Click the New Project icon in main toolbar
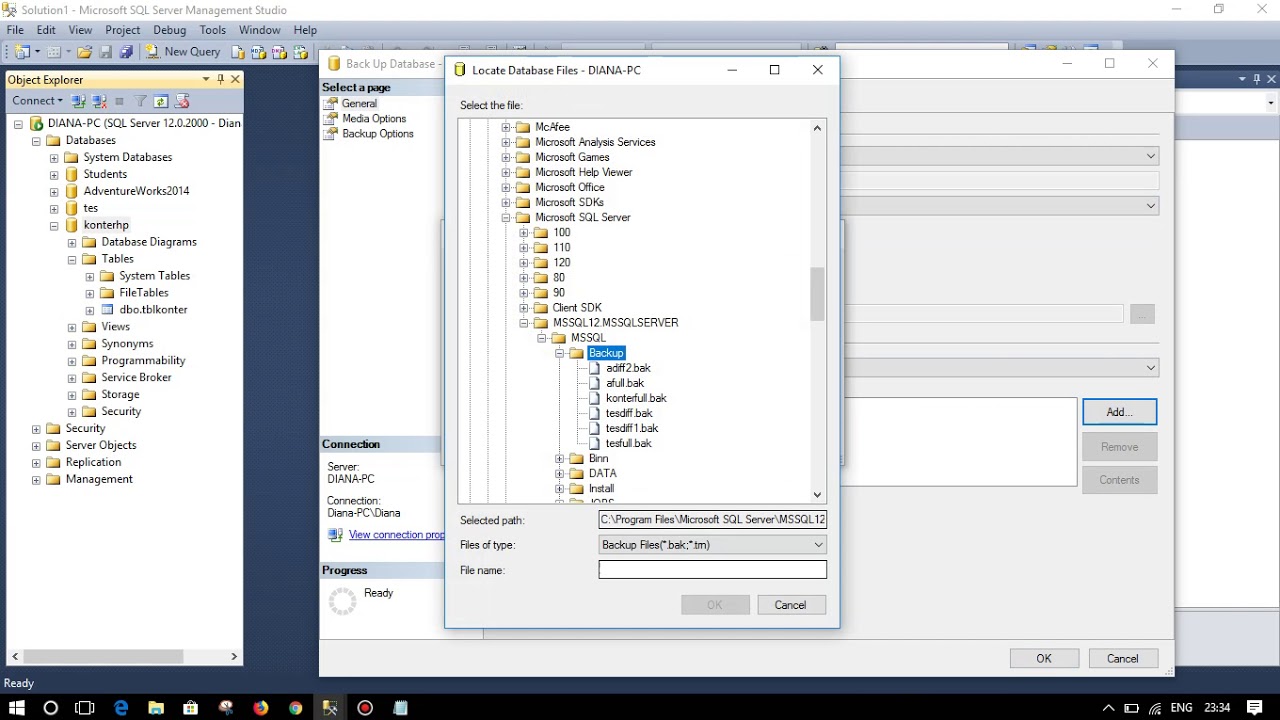The width and height of the screenshot is (1280, 720). pyautogui.click(x=21, y=52)
